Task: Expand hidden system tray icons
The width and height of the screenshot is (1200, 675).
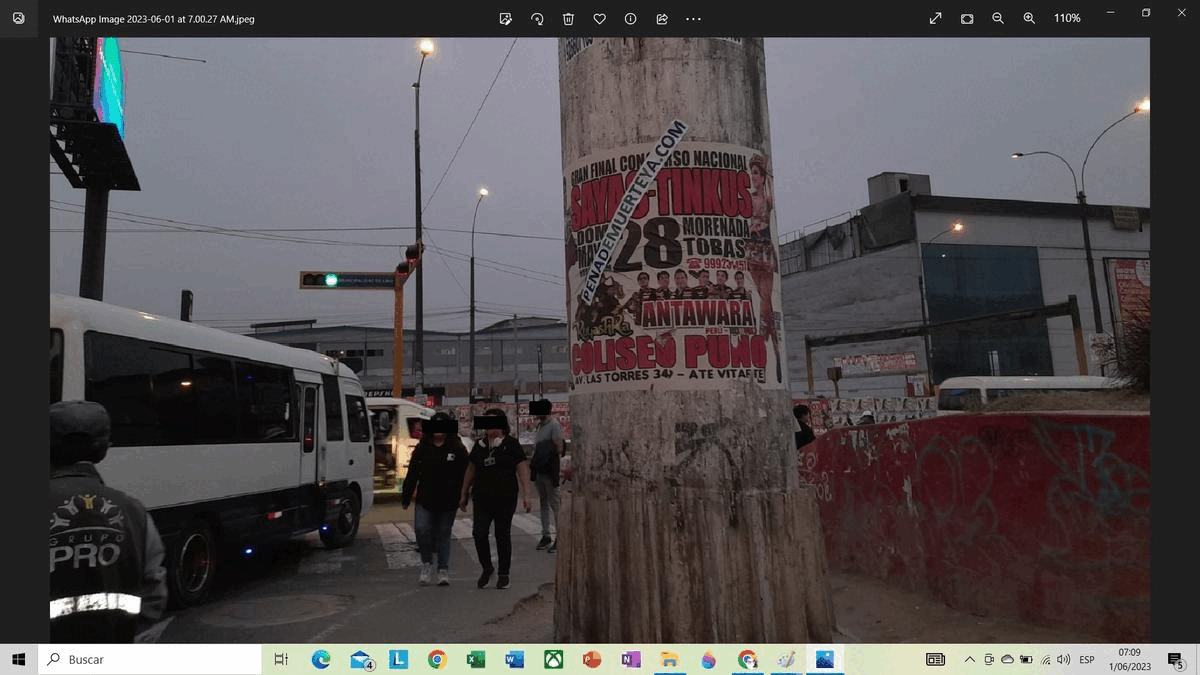Action: 969,660
